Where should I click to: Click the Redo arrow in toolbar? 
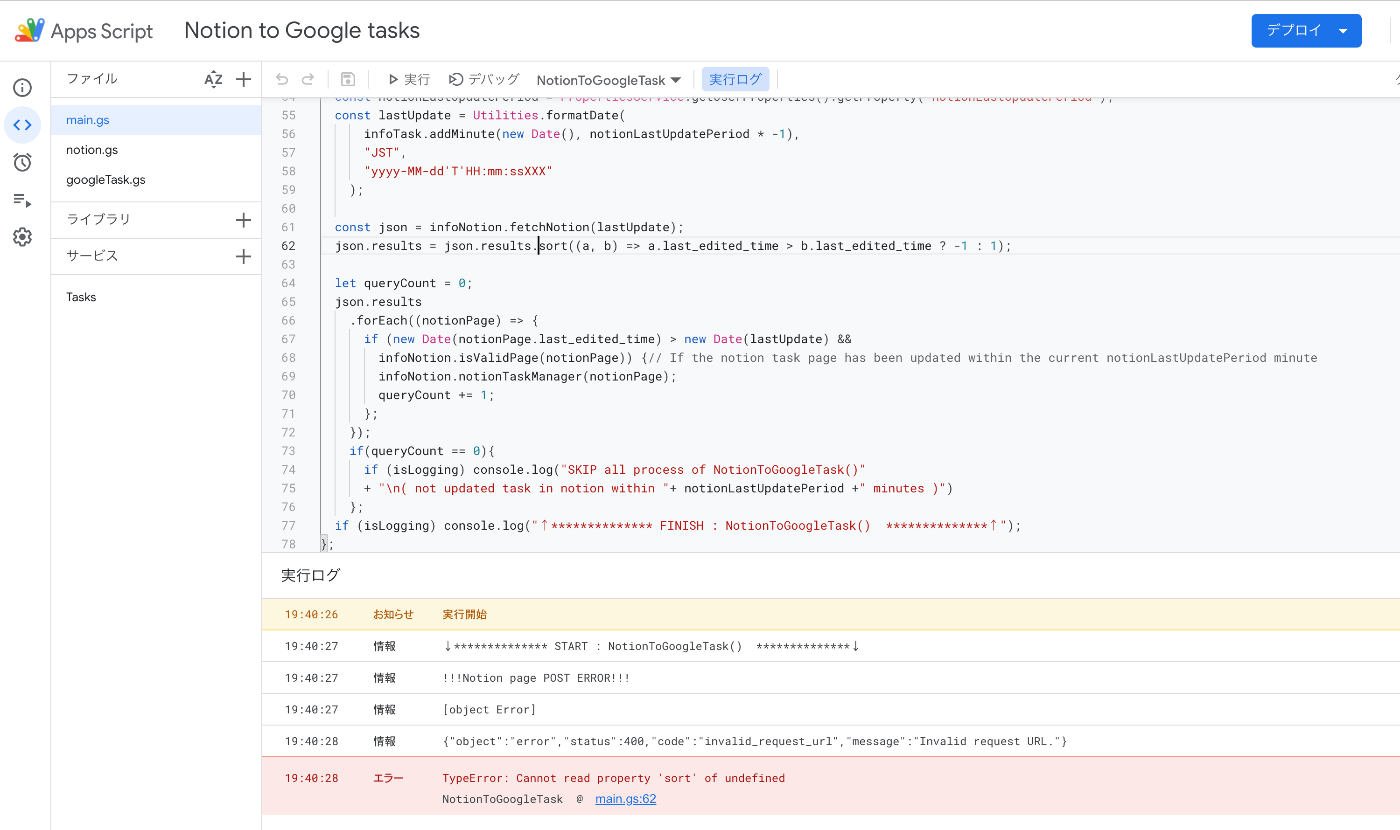(x=308, y=80)
